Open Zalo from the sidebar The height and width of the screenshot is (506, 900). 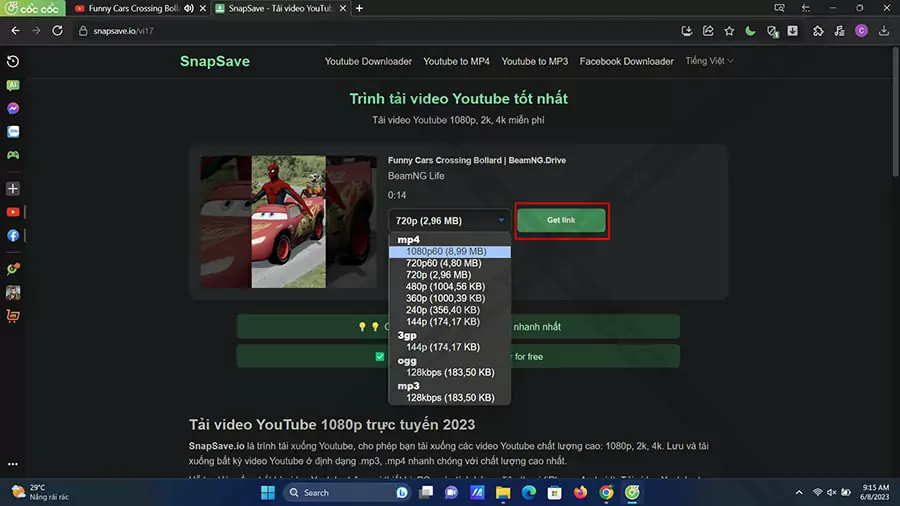(x=13, y=132)
